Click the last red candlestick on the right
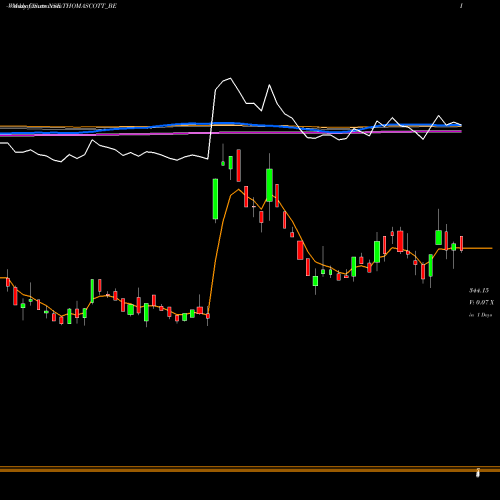The width and height of the screenshot is (500, 500). 462,244
